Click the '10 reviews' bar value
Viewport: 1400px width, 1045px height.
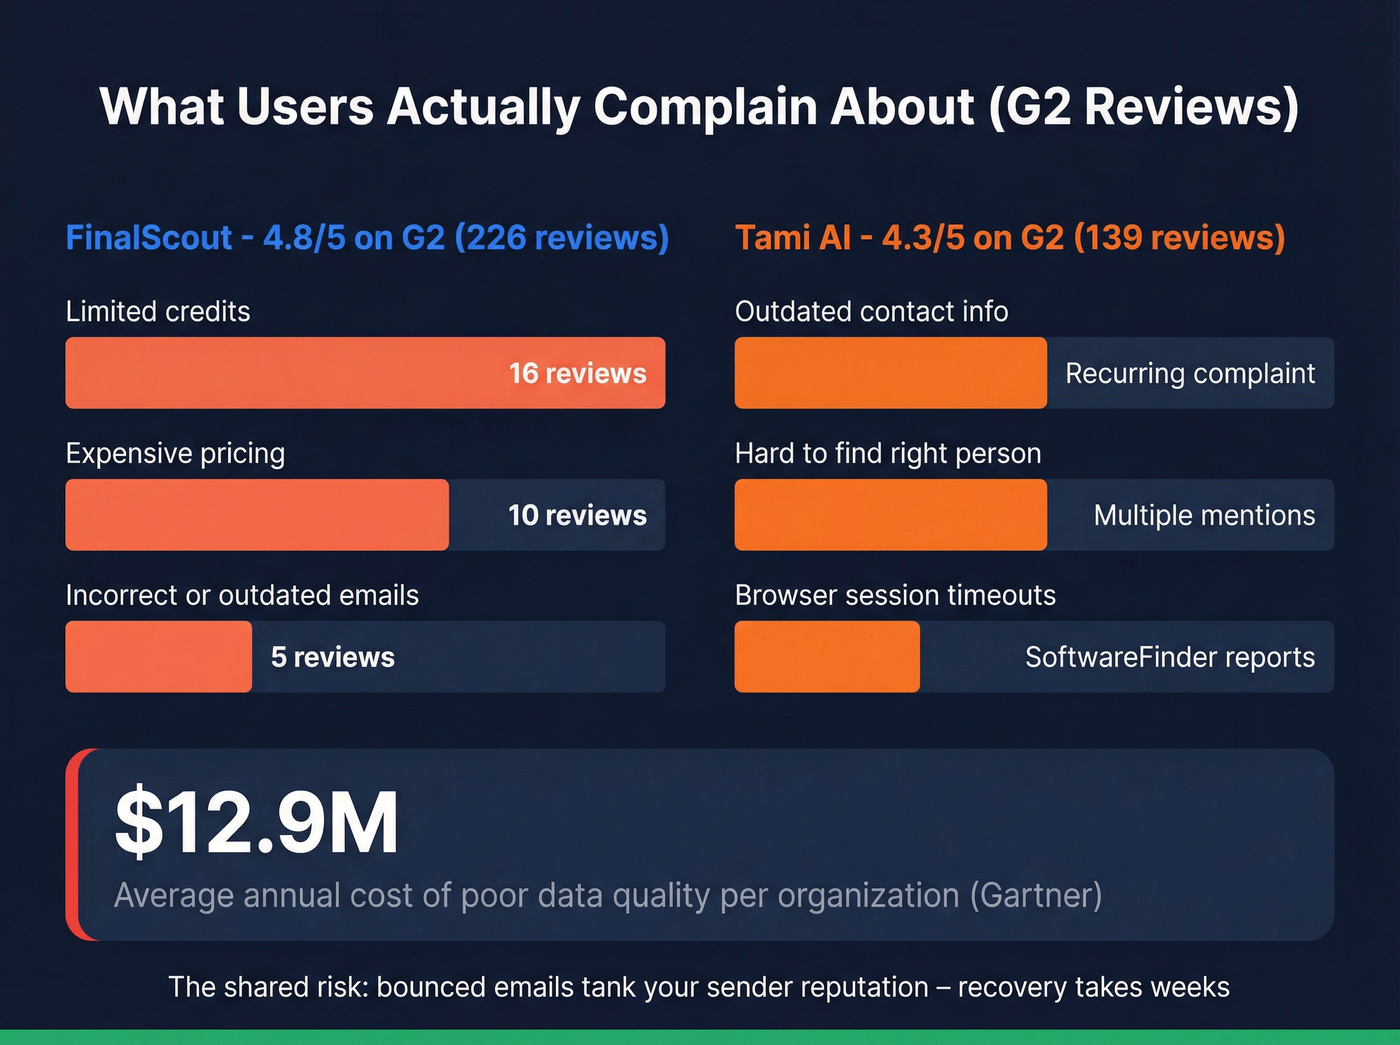click(x=577, y=515)
